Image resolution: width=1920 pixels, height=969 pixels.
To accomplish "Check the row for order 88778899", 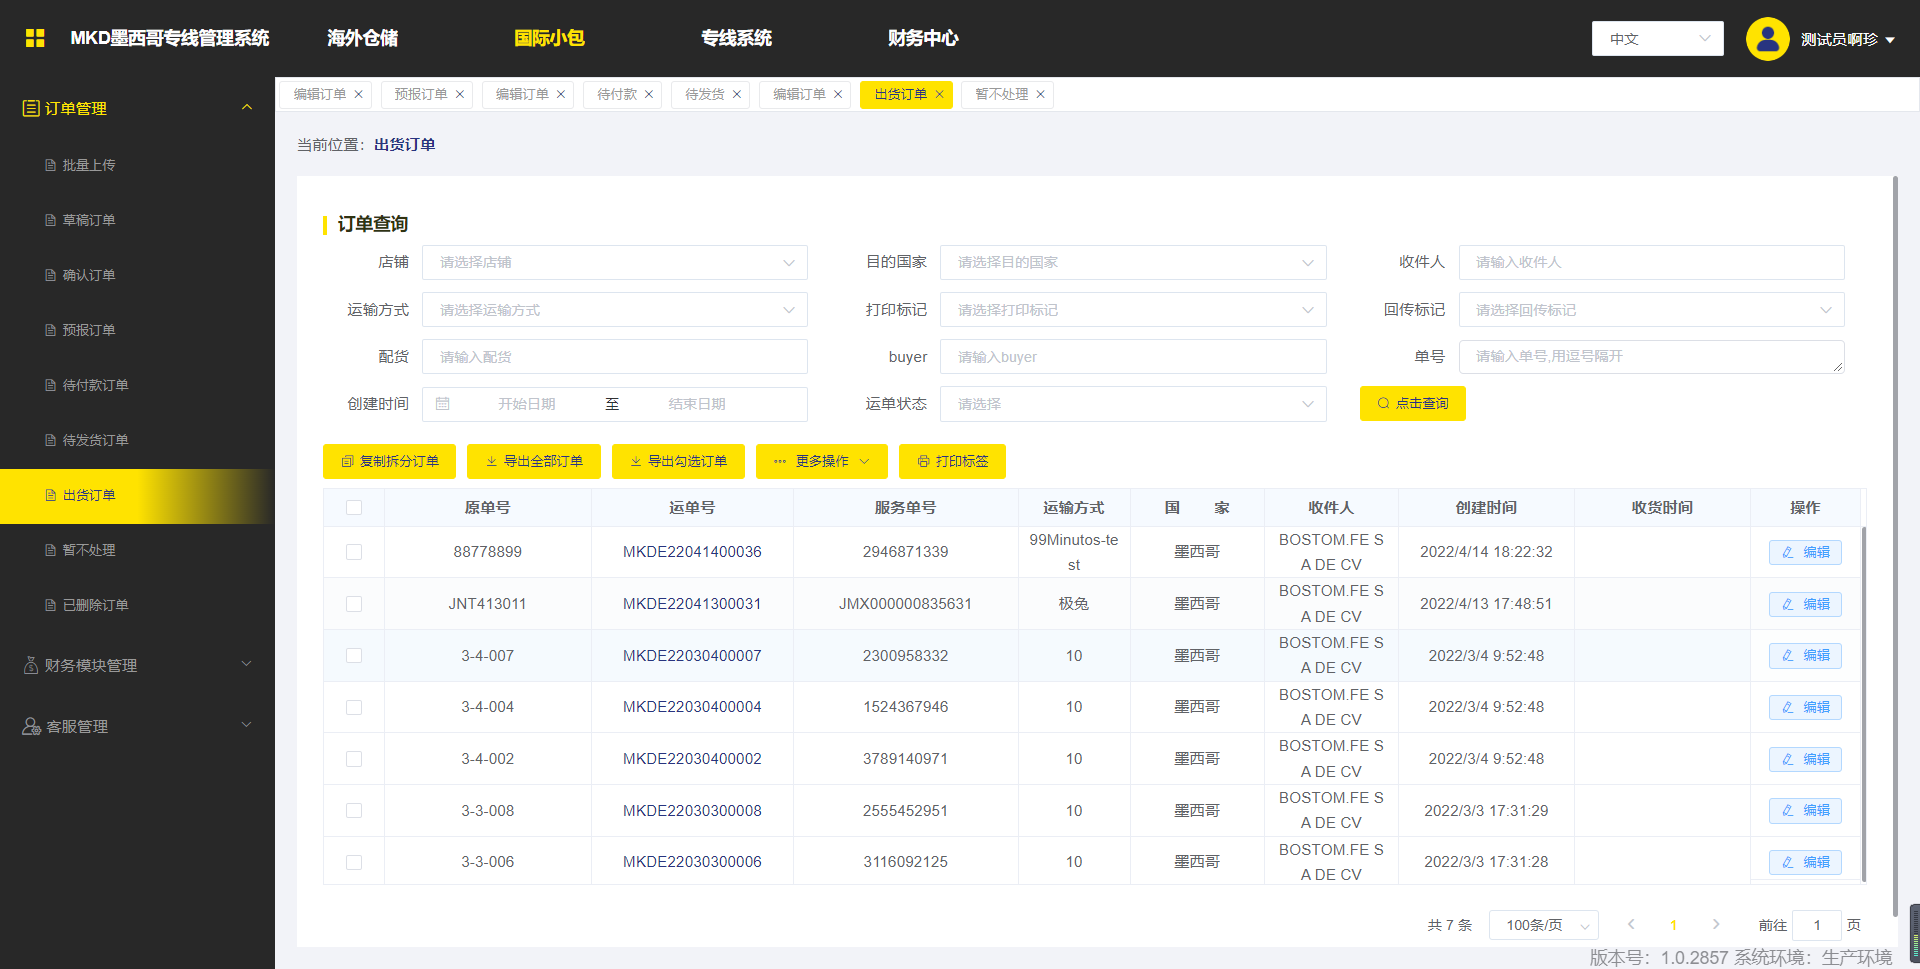I will 354,552.
